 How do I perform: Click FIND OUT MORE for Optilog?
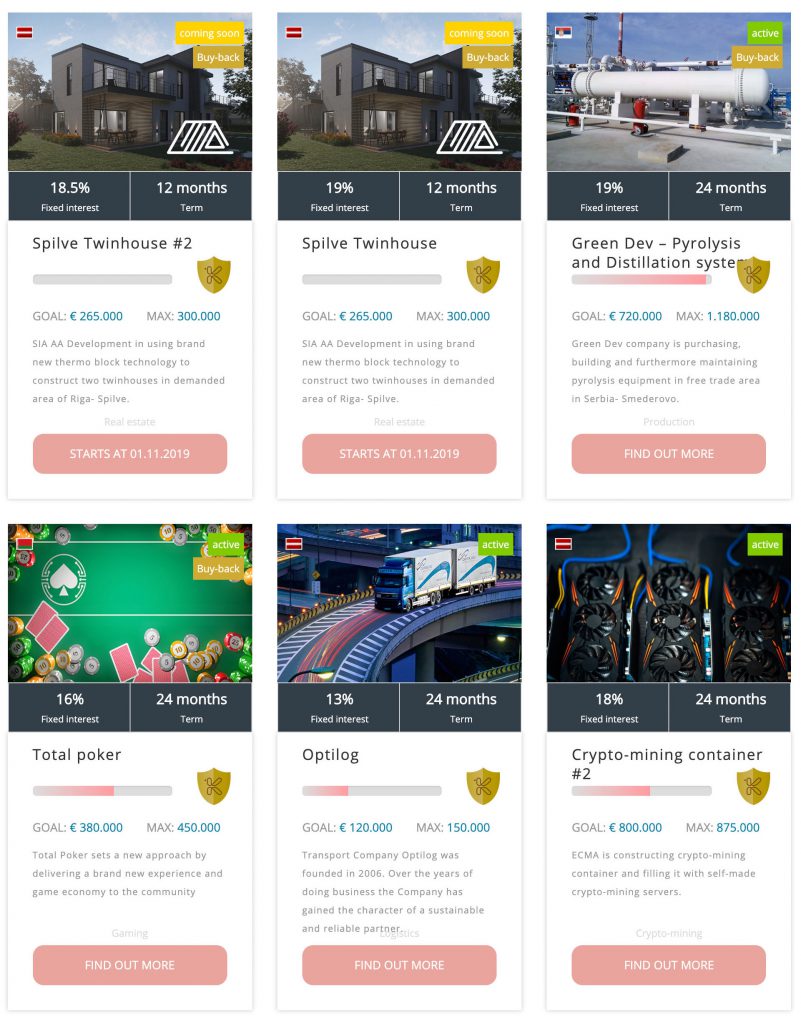pyautogui.click(x=399, y=965)
